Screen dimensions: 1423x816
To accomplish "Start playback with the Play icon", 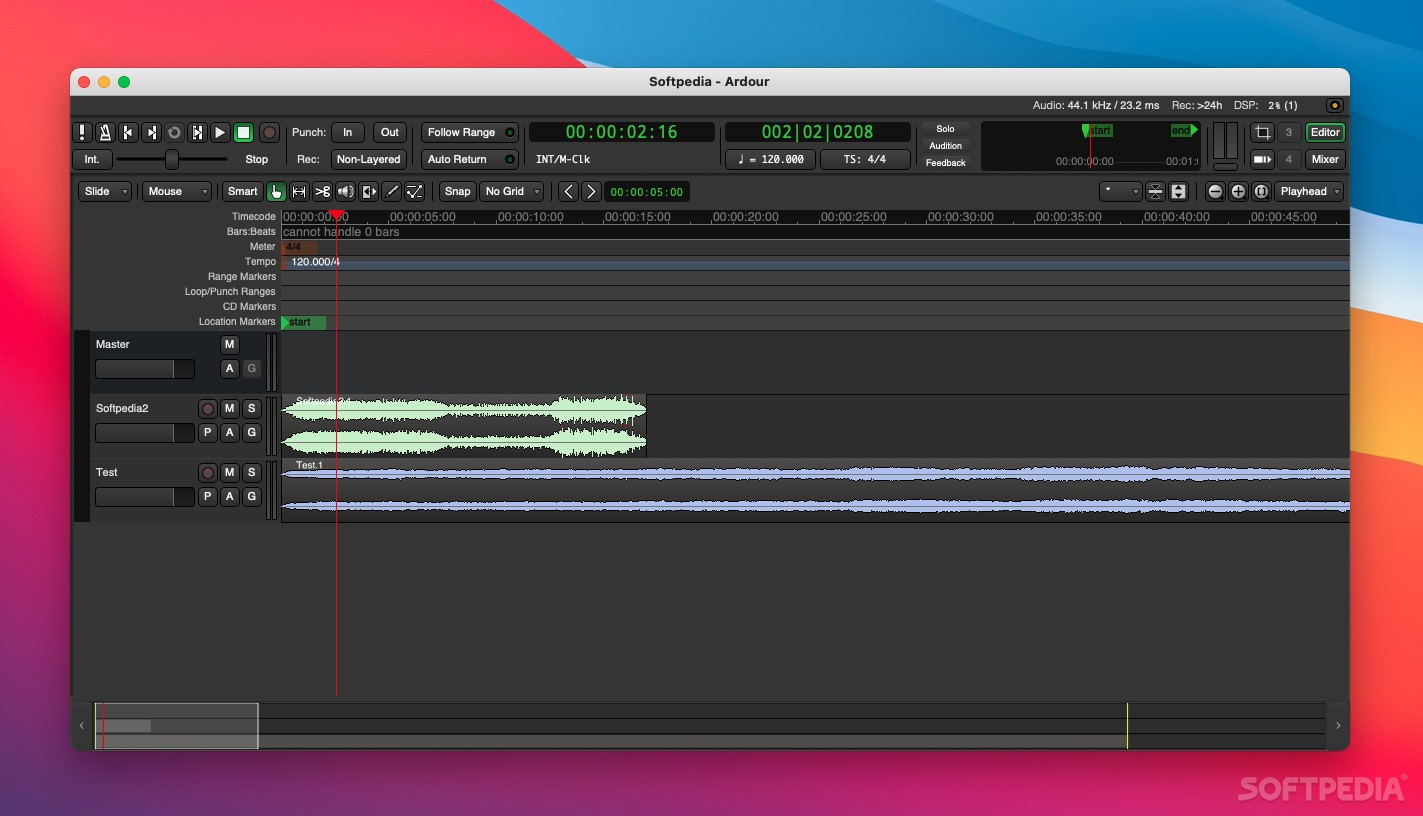I will [220, 132].
